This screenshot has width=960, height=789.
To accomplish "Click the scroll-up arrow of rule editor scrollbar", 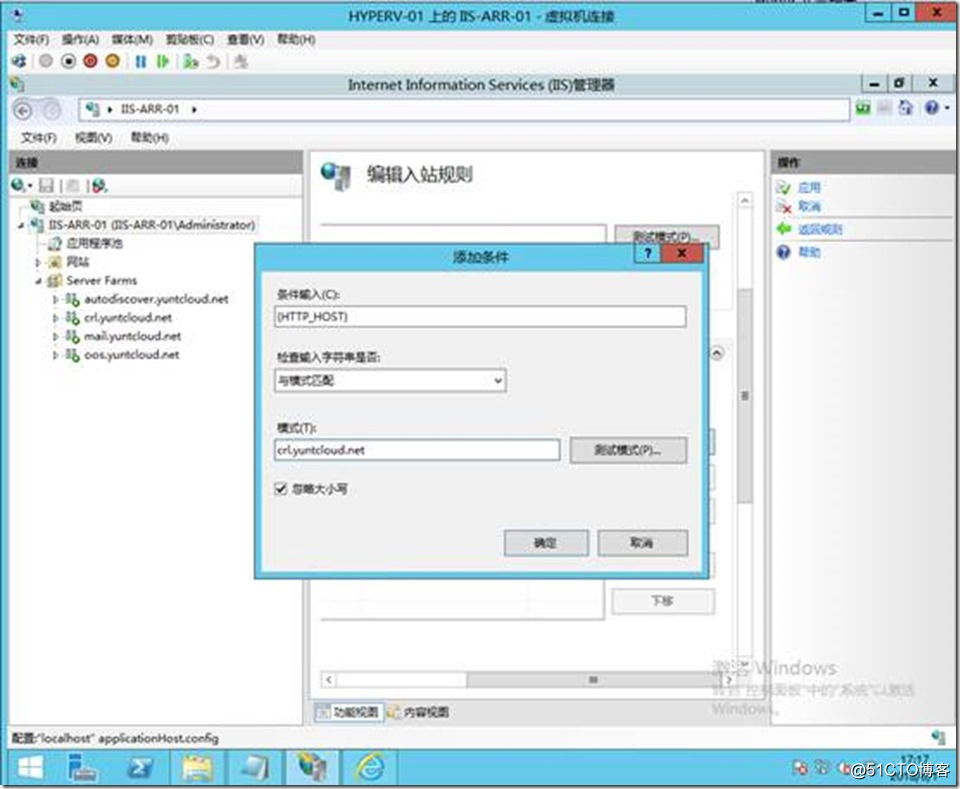I will [x=744, y=200].
